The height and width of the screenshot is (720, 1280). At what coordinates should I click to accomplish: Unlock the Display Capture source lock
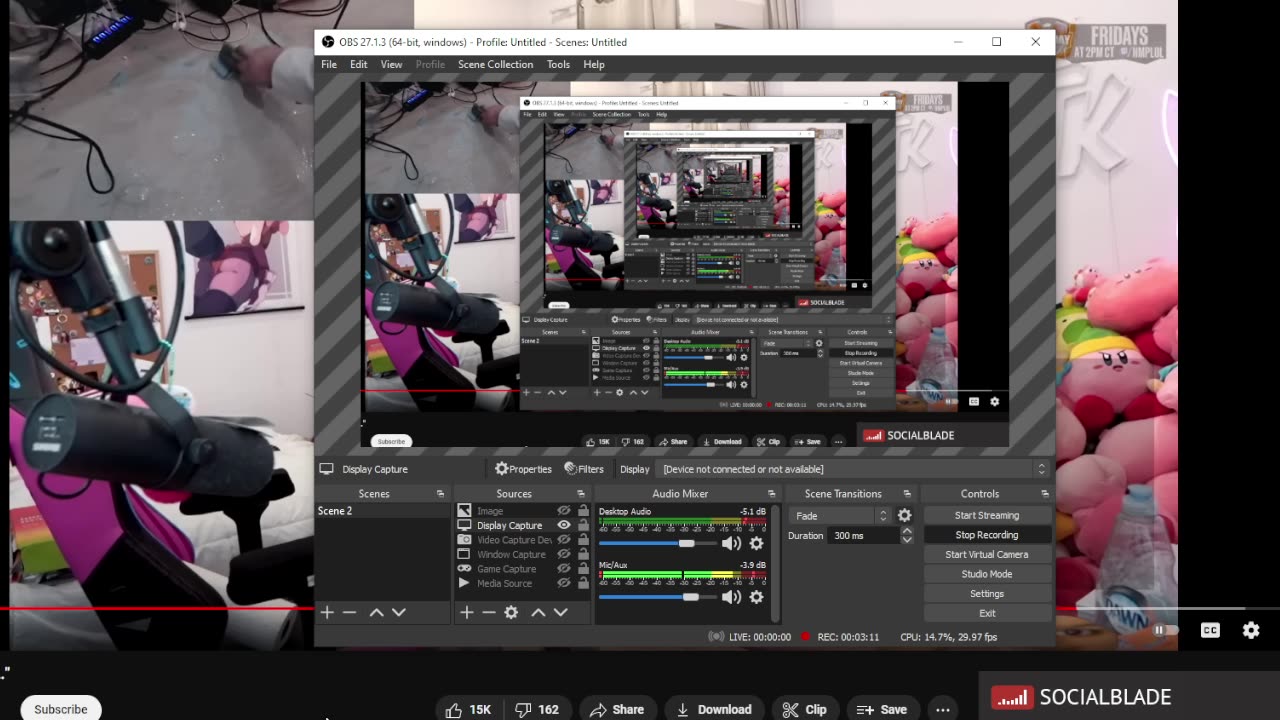click(583, 525)
